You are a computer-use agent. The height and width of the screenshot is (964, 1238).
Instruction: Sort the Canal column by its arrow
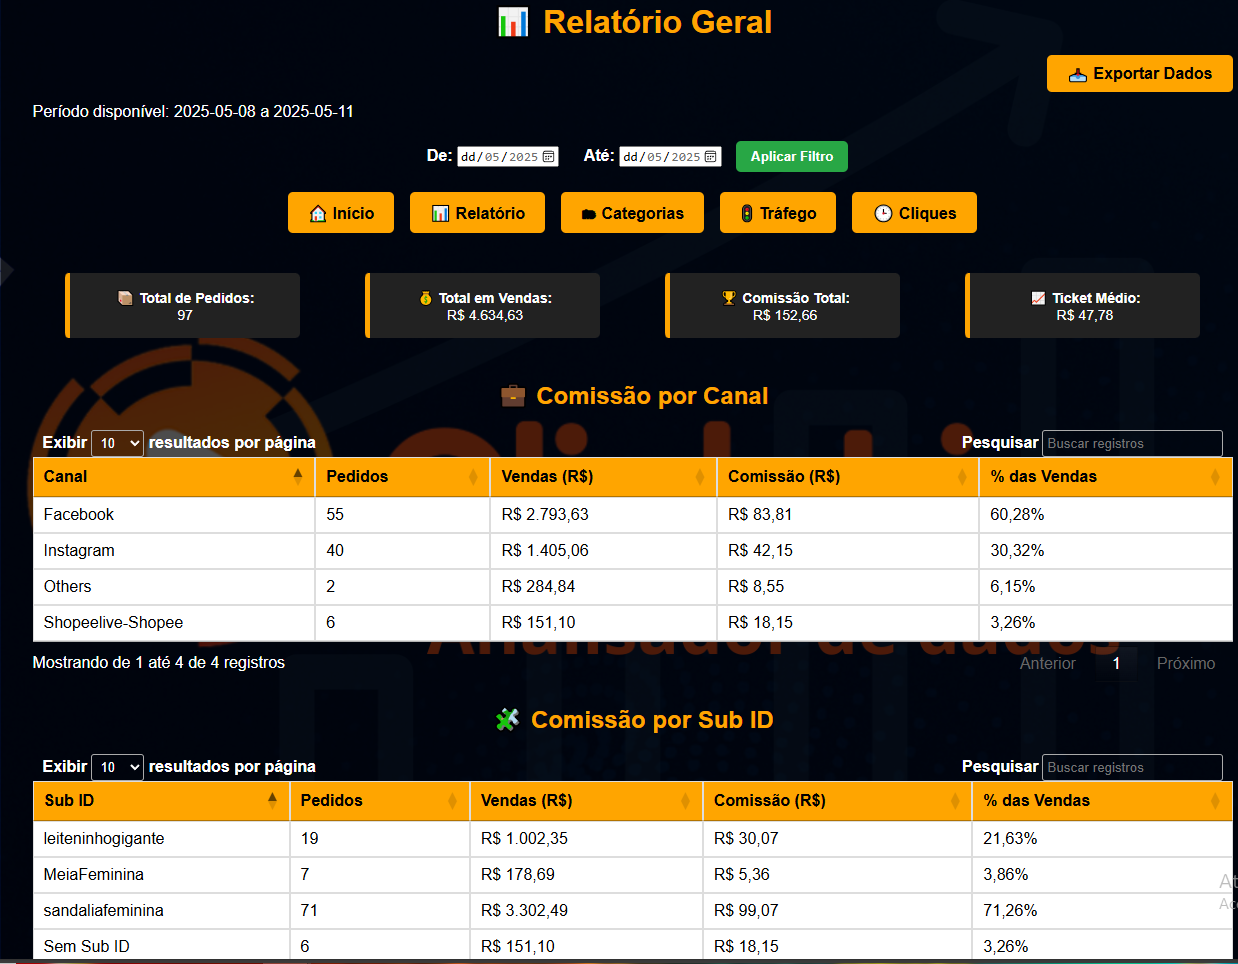[298, 477]
